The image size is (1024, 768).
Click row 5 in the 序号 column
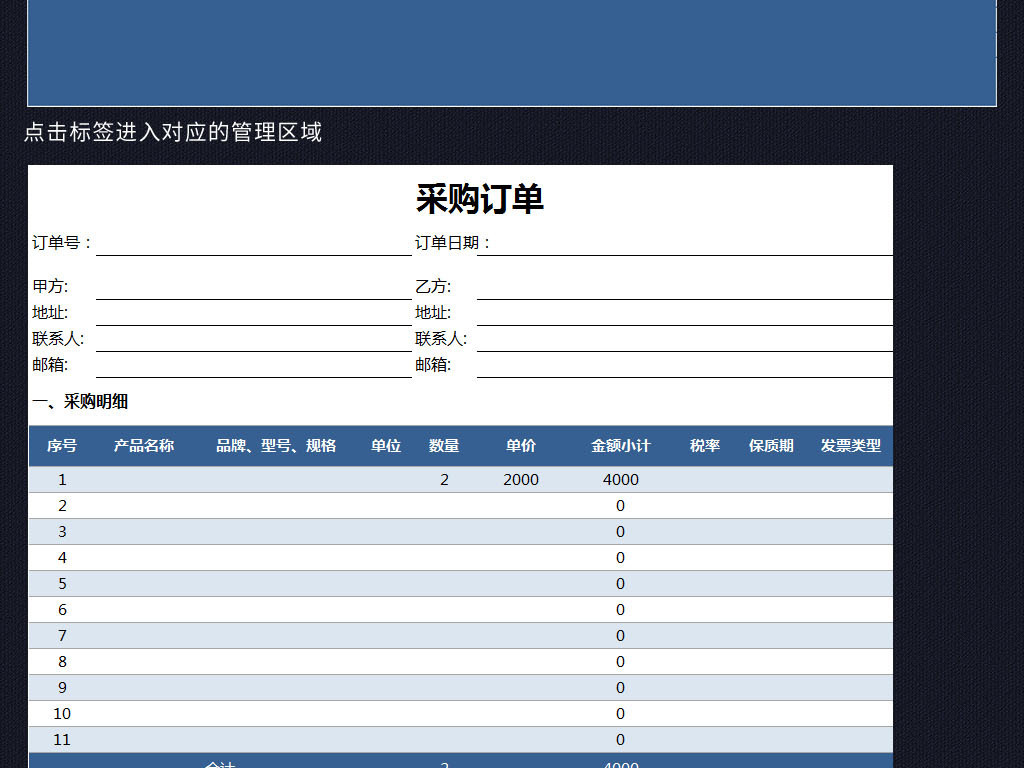click(x=62, y=583)
